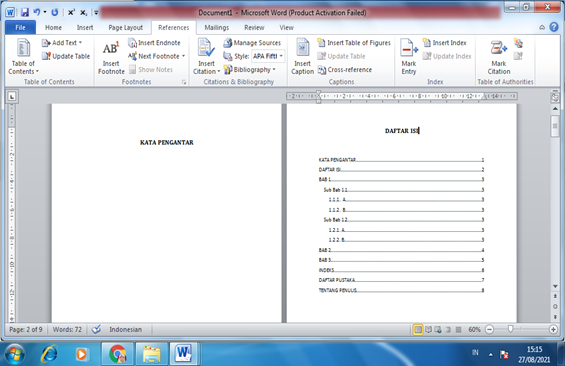565x366 pixels.
Task: Switch to Draft view
Action: coord(458,329)
